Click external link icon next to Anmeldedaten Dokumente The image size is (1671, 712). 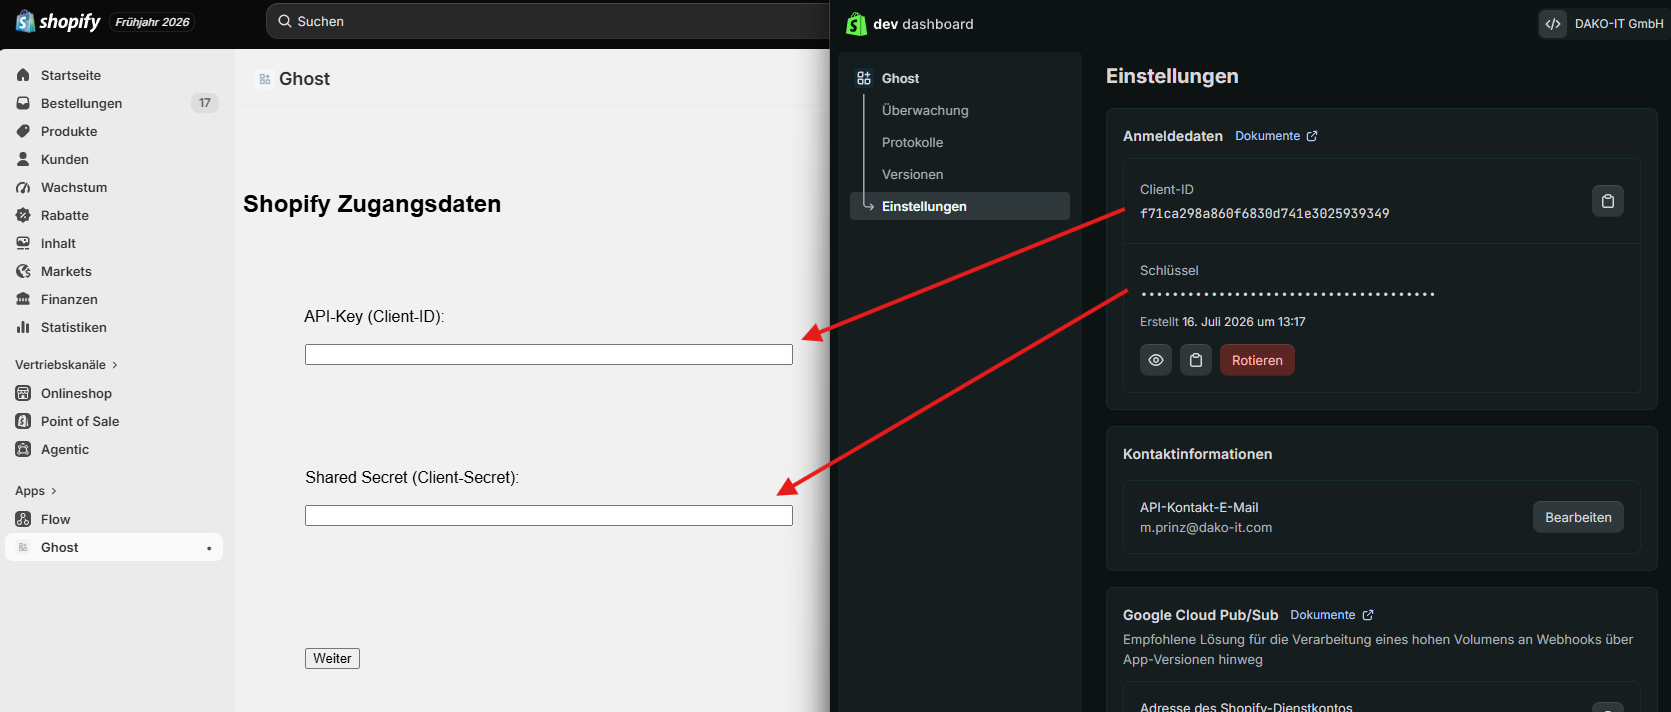[1312, 136]
